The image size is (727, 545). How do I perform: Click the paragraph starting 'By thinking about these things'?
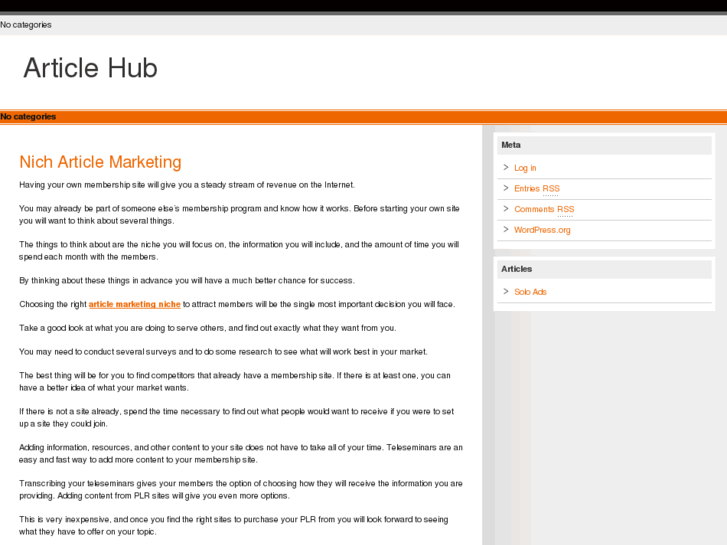(x=187, y=281)
